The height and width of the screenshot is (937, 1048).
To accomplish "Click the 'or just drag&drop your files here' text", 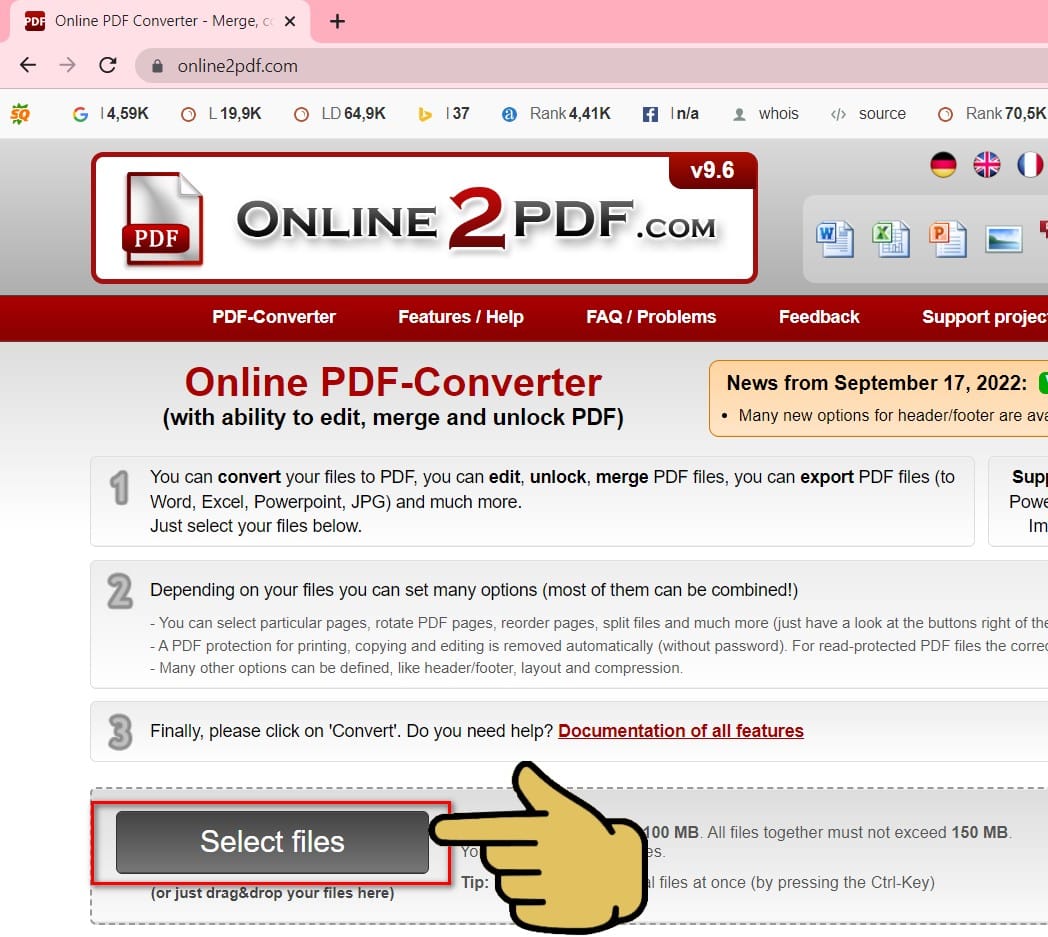I will 272,893.
